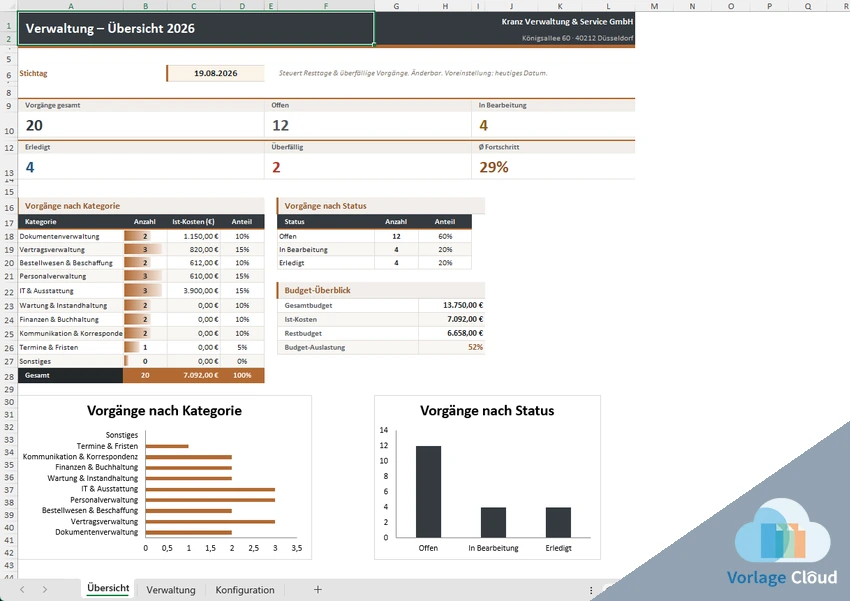Click the Offen bar in status chart

pyautogui.click(x=428, y=492)
